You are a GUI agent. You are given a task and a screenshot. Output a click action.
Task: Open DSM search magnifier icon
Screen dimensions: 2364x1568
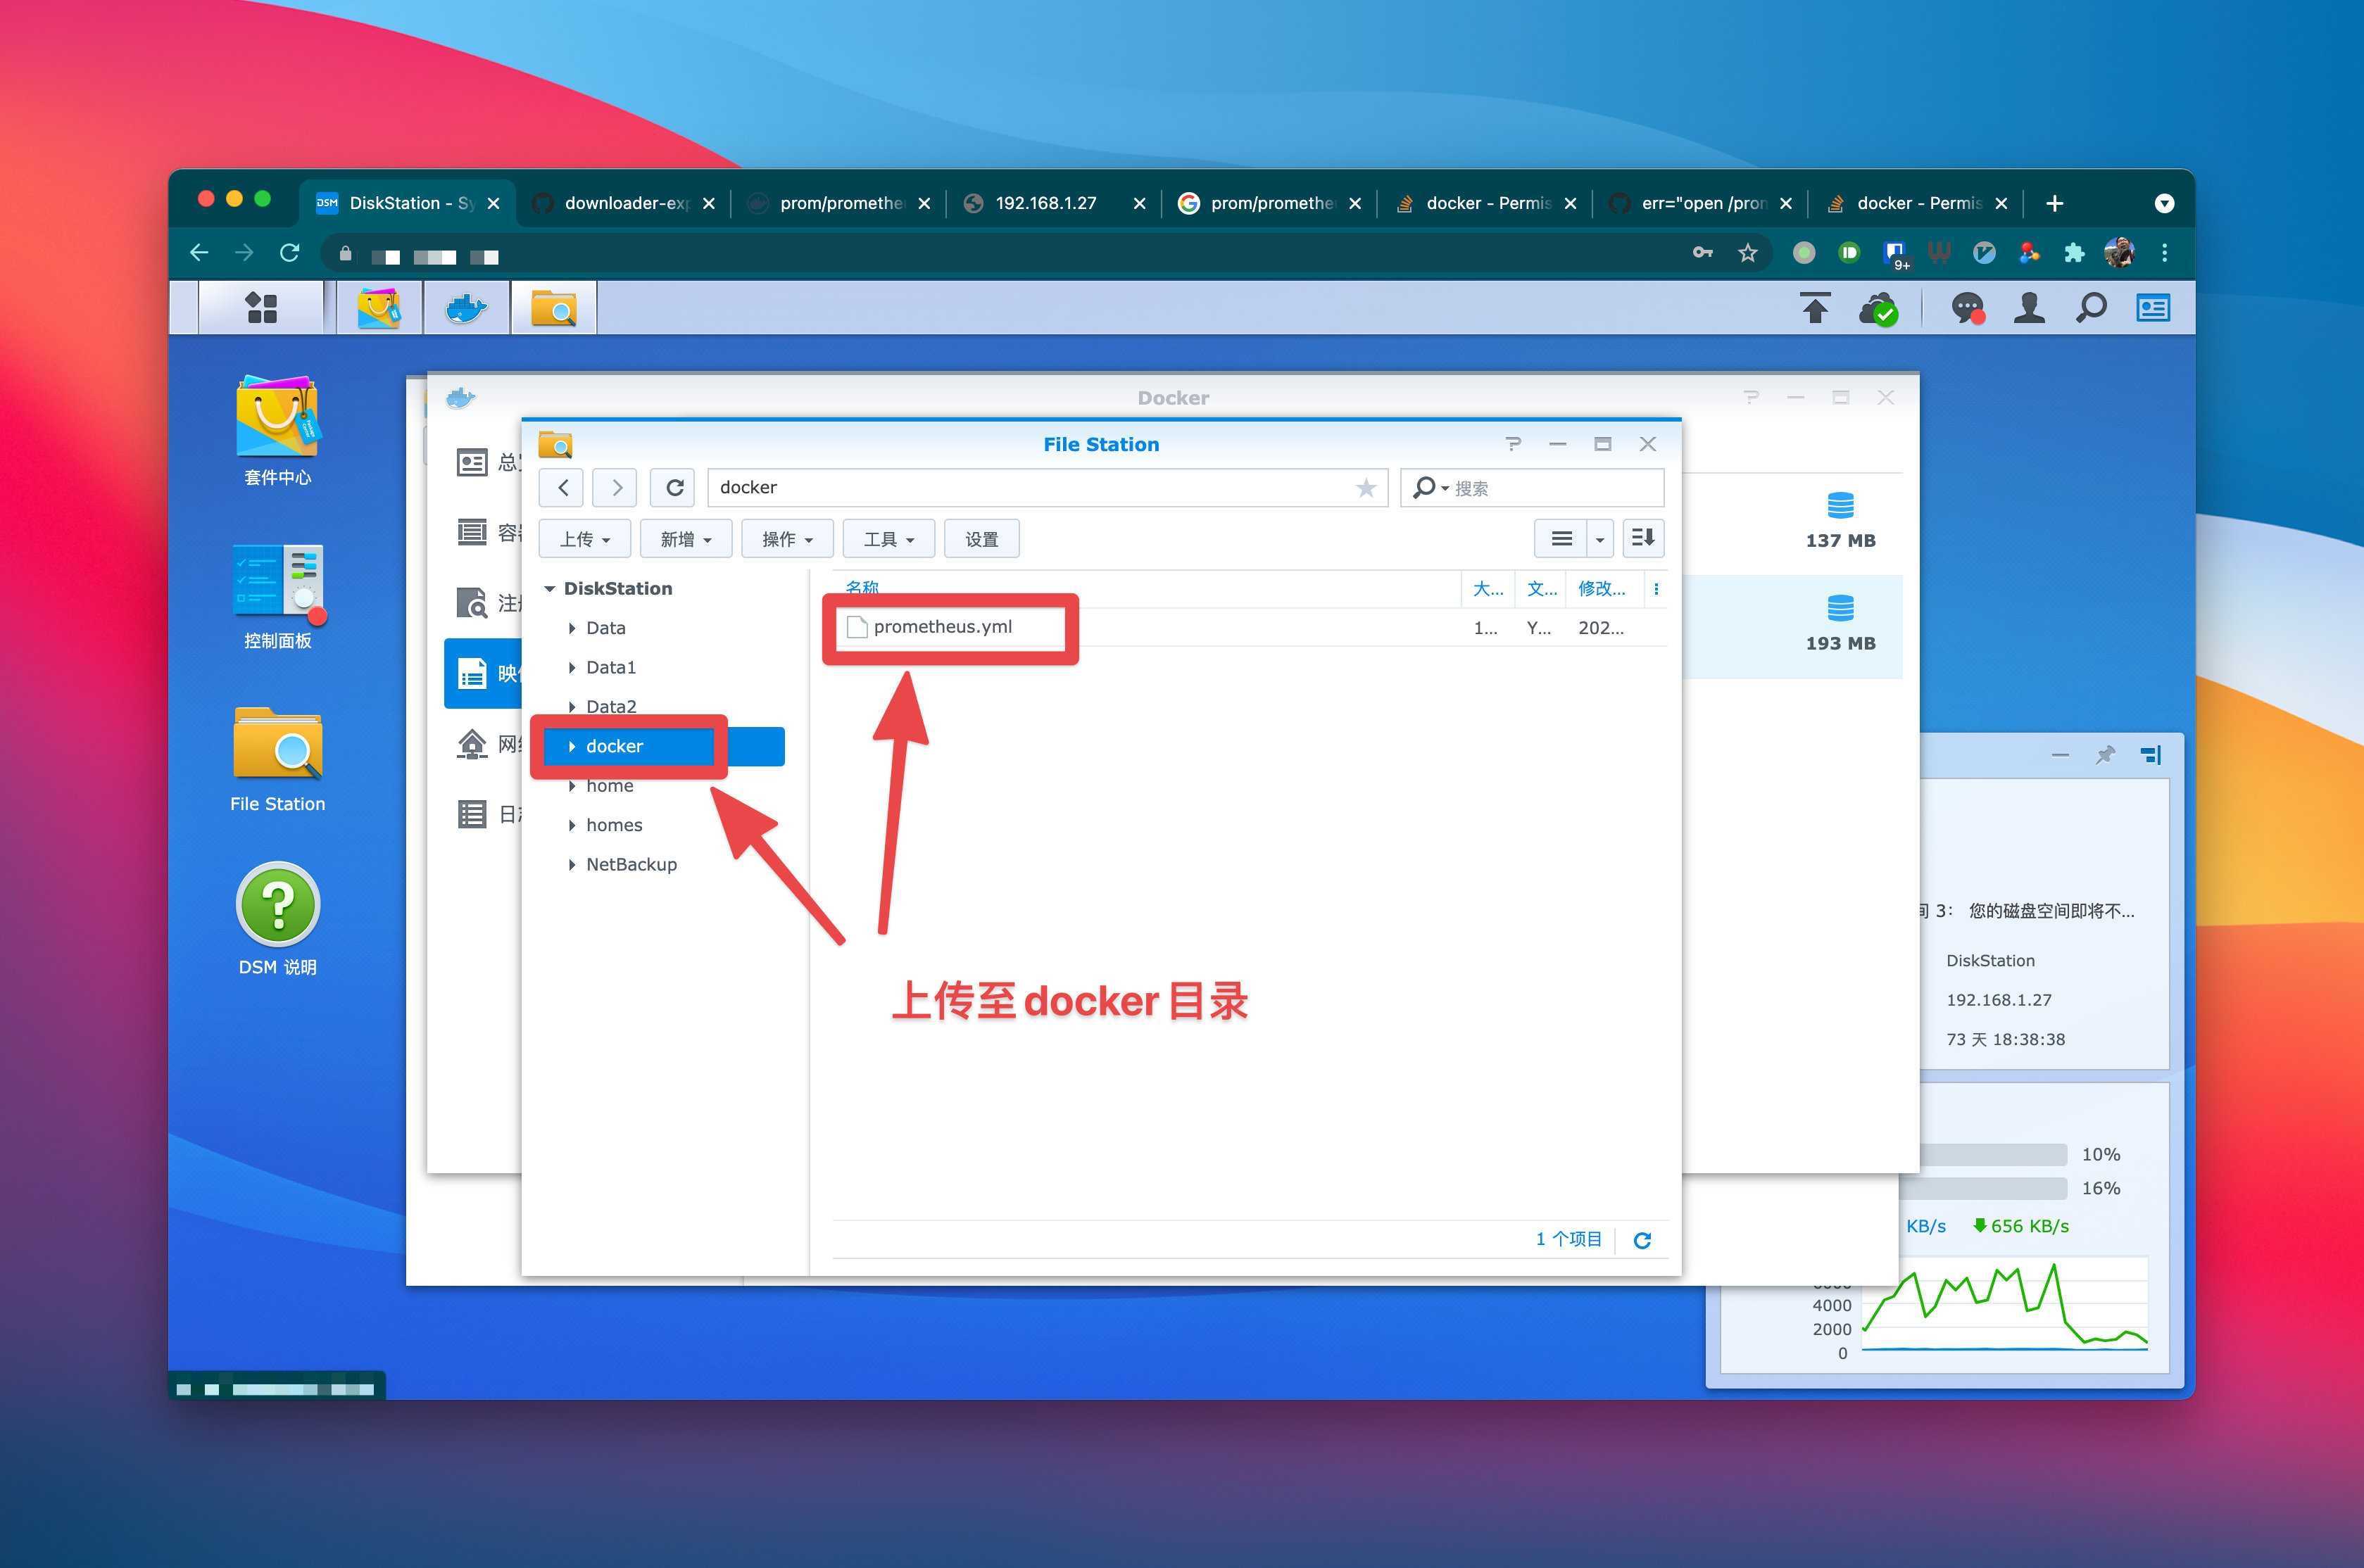click(2091, 309)
